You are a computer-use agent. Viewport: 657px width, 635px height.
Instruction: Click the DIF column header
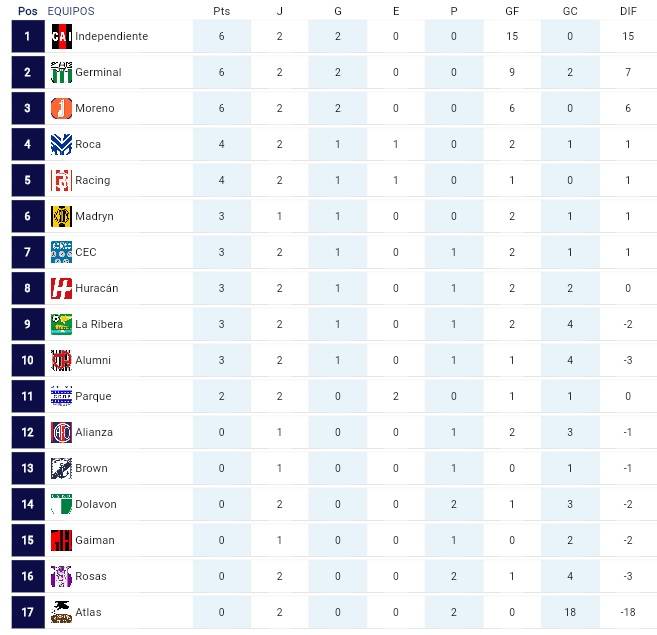(628, 11)
